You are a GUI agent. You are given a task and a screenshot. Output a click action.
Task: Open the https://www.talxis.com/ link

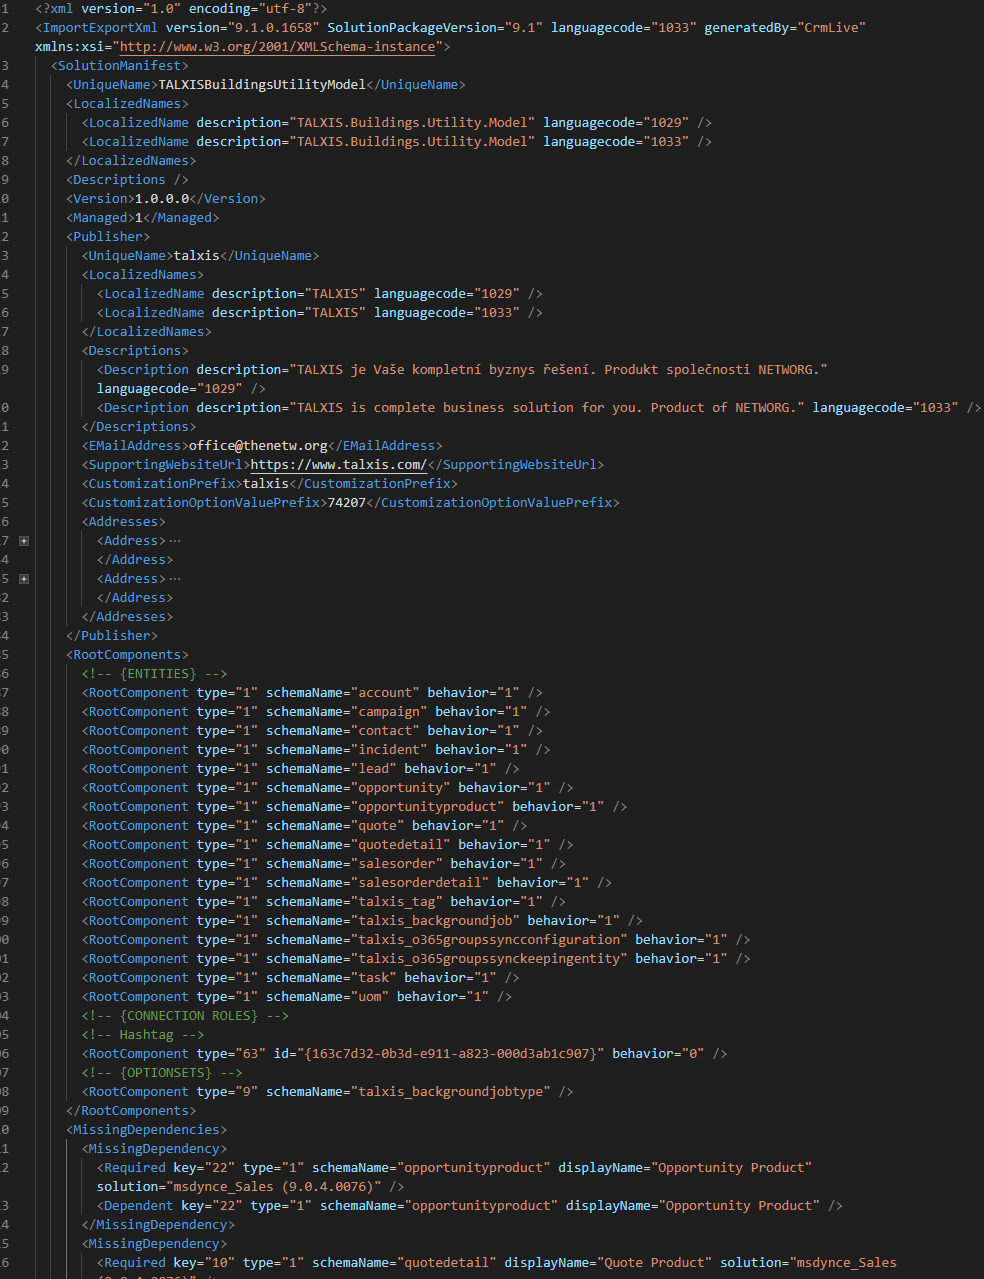(x=339, y=465)
